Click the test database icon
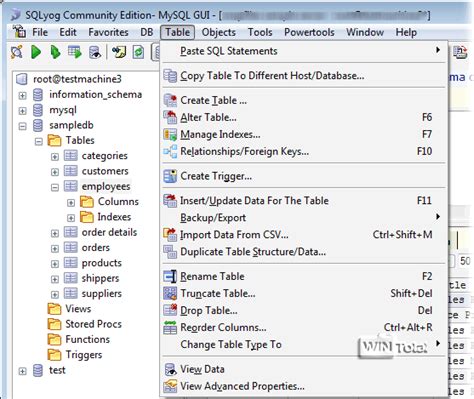474x399 pixels. pos(38,370)
